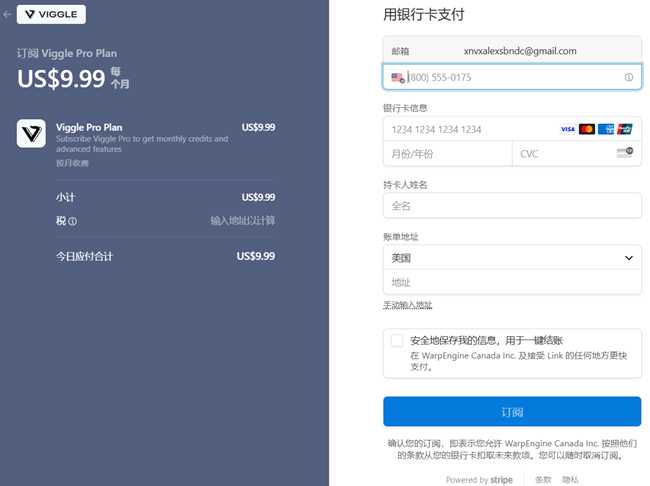This screenshot has width=650, height=486.
Task: Expand the 美国 country dropdown
Action: pos(511,257)
